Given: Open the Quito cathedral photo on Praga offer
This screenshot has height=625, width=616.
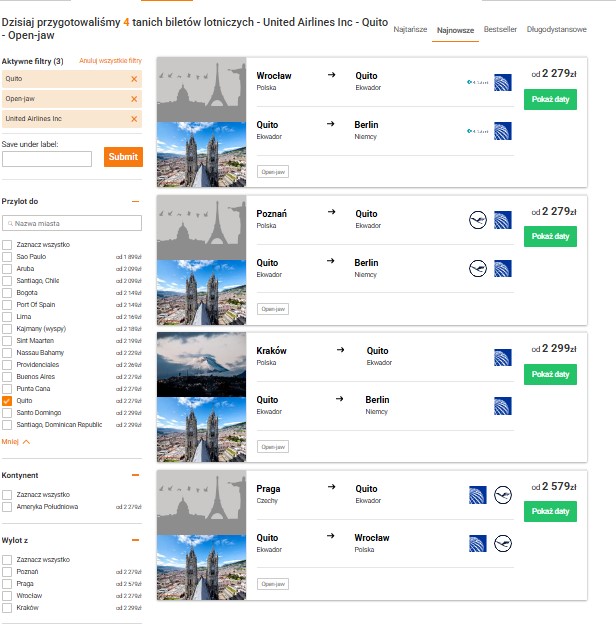Looking at the screenshot, I should click(x=201, y=567).
